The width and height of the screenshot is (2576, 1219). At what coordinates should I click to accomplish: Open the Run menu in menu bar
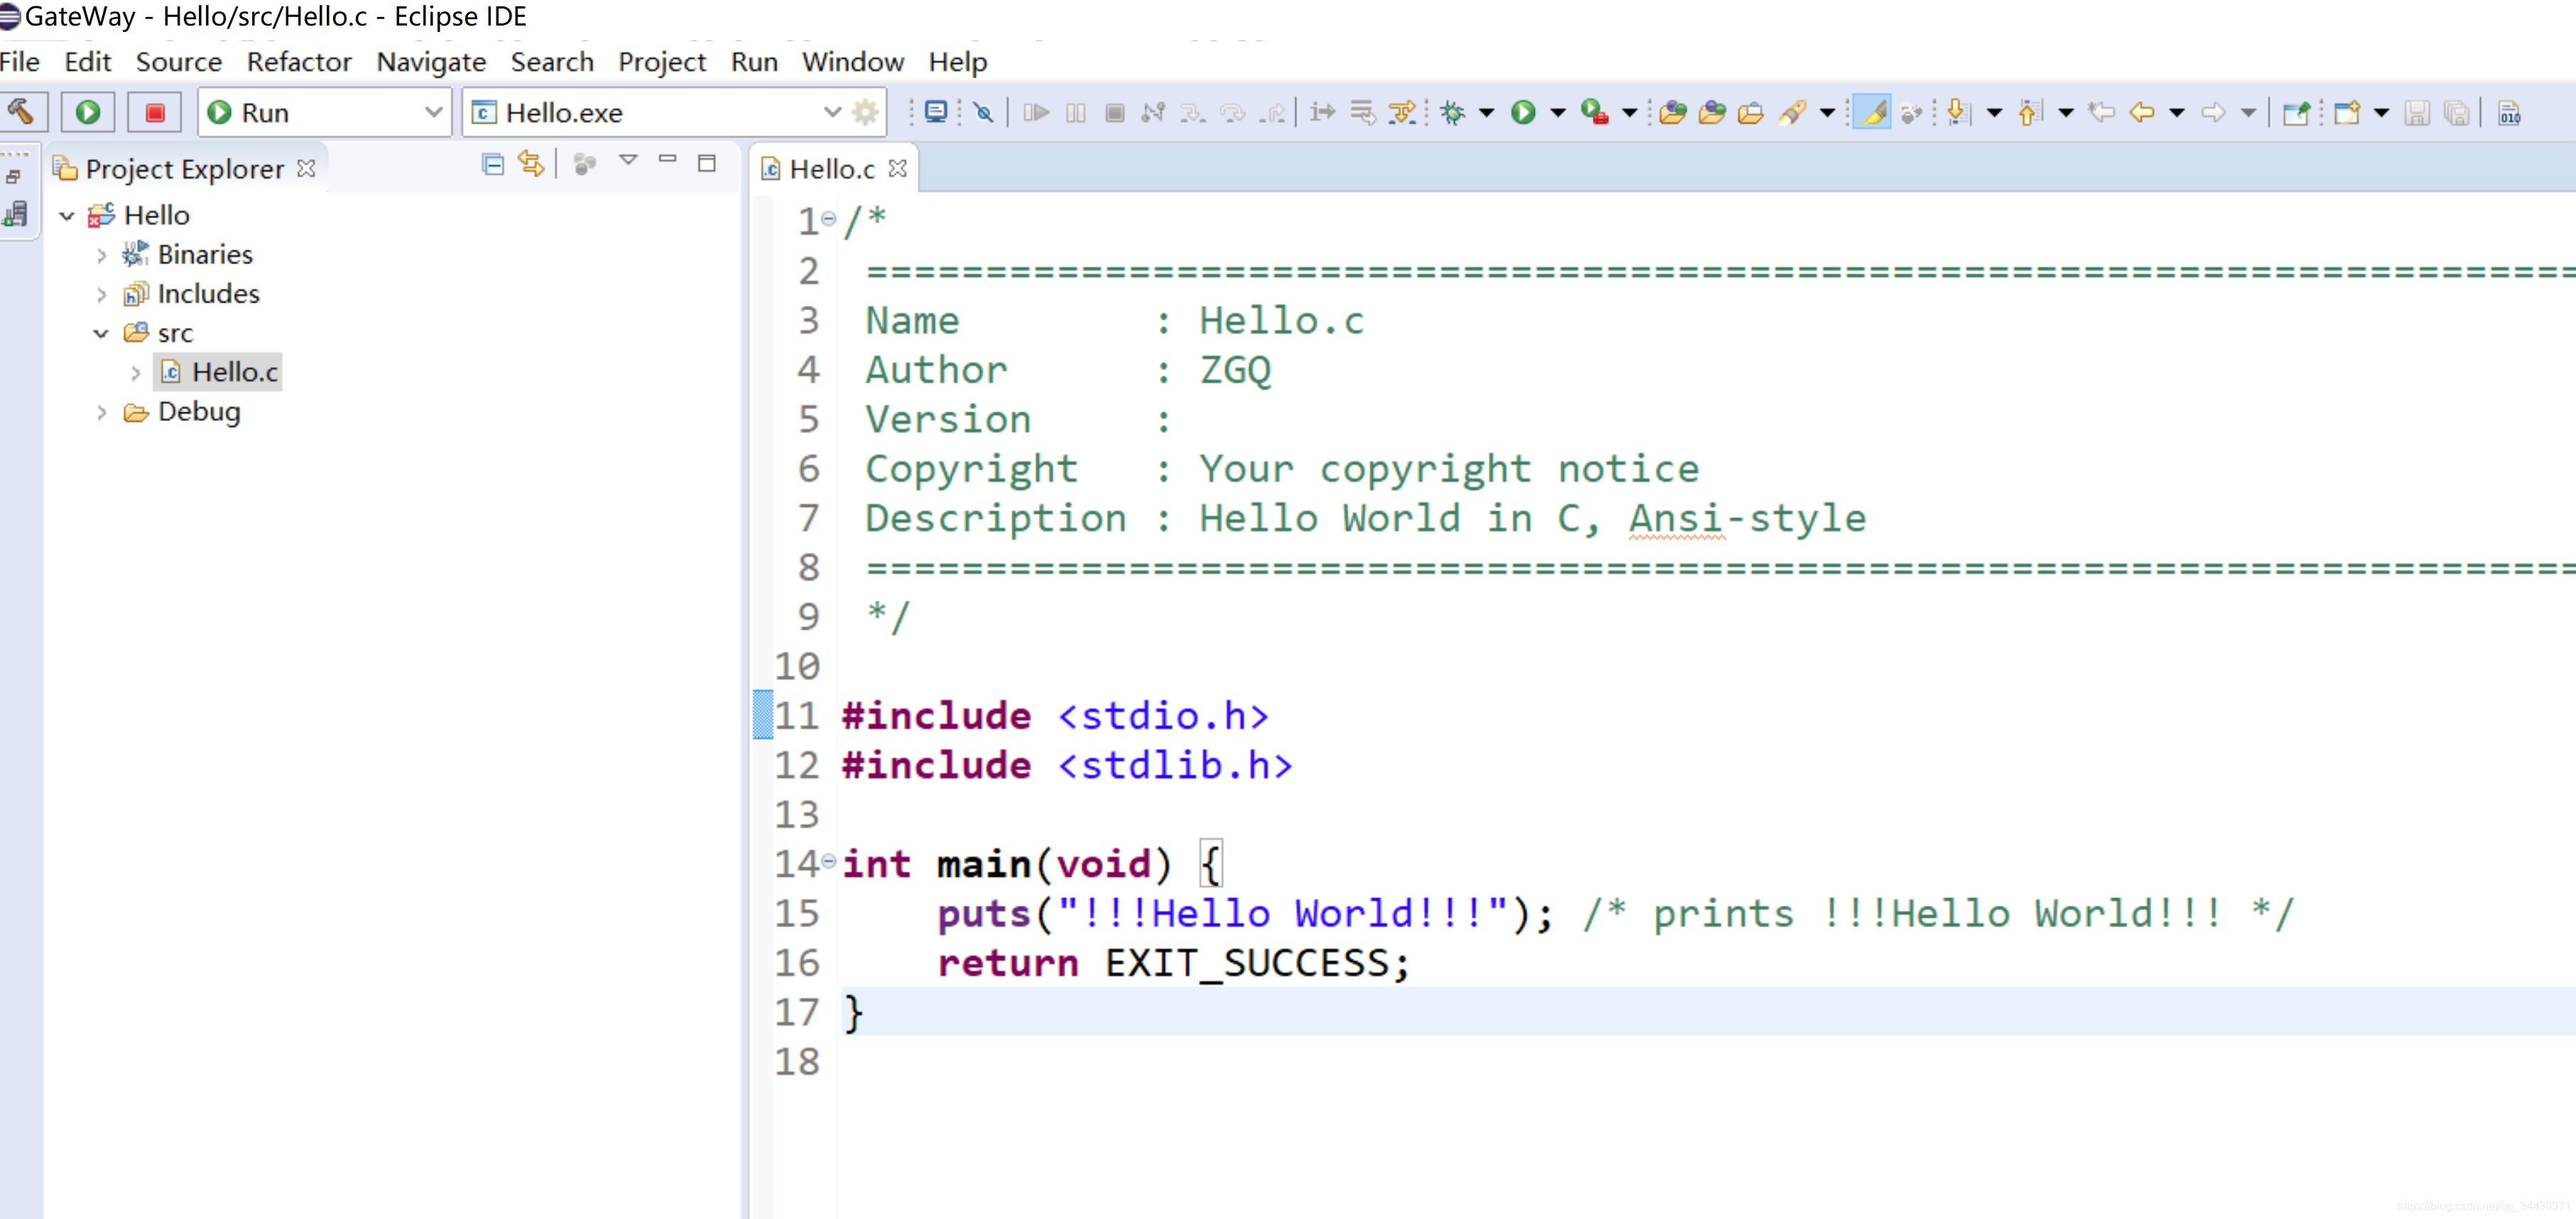[754, 61]
